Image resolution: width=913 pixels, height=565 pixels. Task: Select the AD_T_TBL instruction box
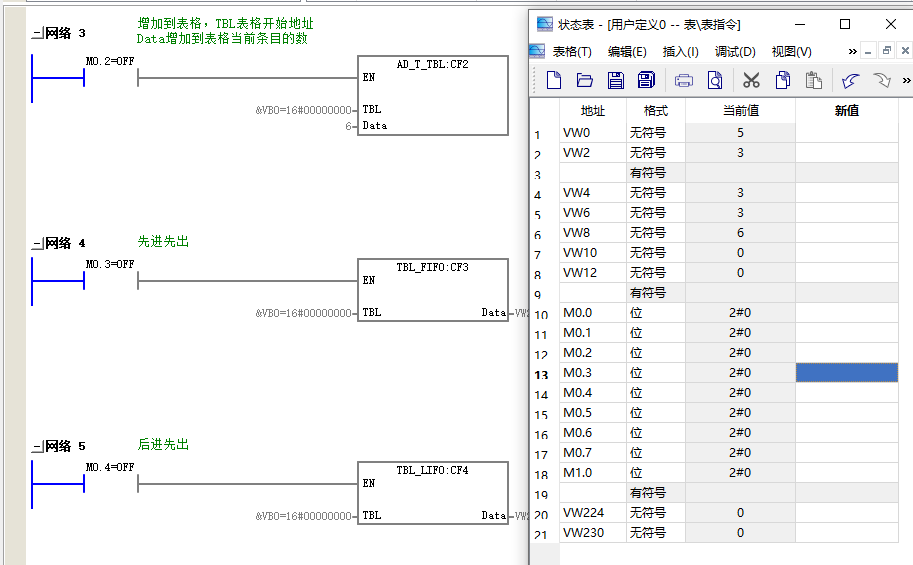(x=433, y=96)
